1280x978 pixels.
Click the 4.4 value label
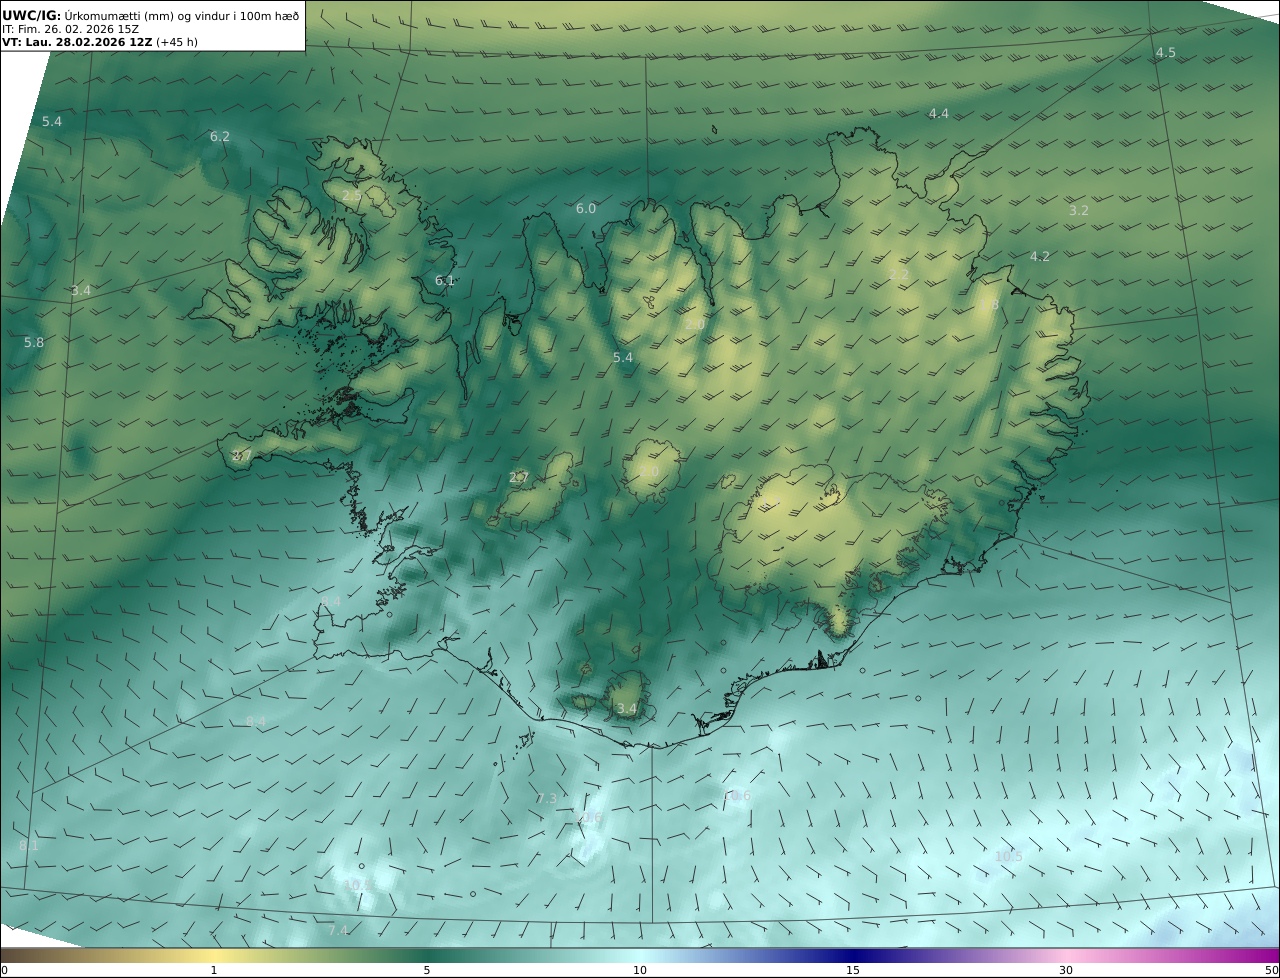[x=939, y=114]
